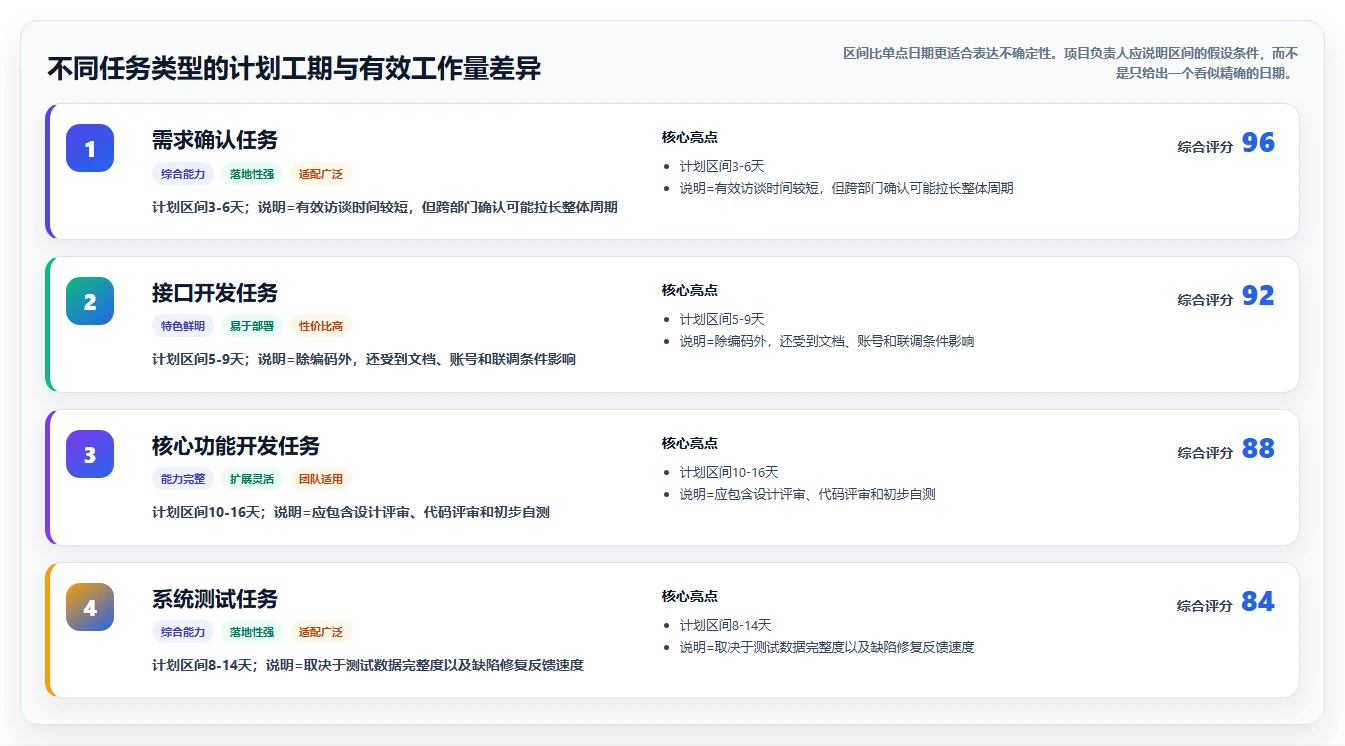1345x746 pixels.
Task: Choose the 扩展灵活 tag
Action: 252,479
